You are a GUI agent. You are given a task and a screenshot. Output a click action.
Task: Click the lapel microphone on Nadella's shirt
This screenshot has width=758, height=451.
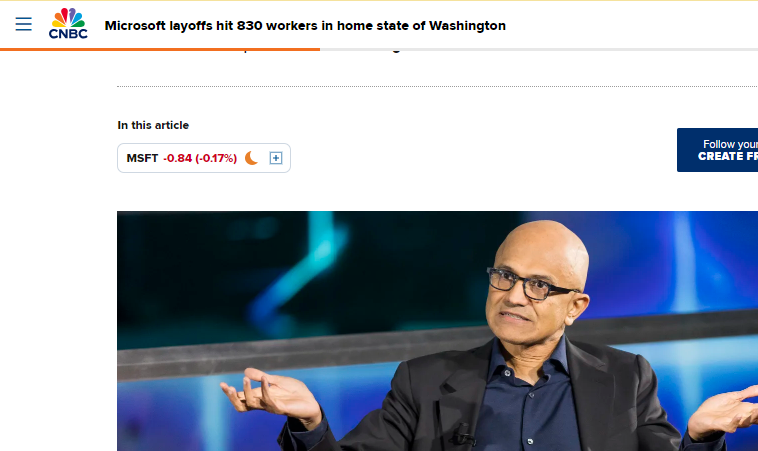462,435
